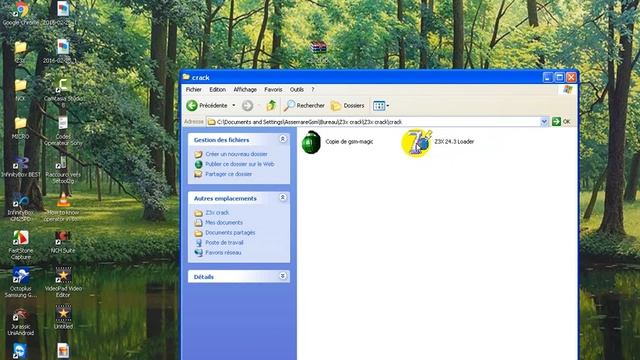Screen dimensions: 640x360
Task: Select the MICRO folder on desktop
Action: click(x=20, y=128)
